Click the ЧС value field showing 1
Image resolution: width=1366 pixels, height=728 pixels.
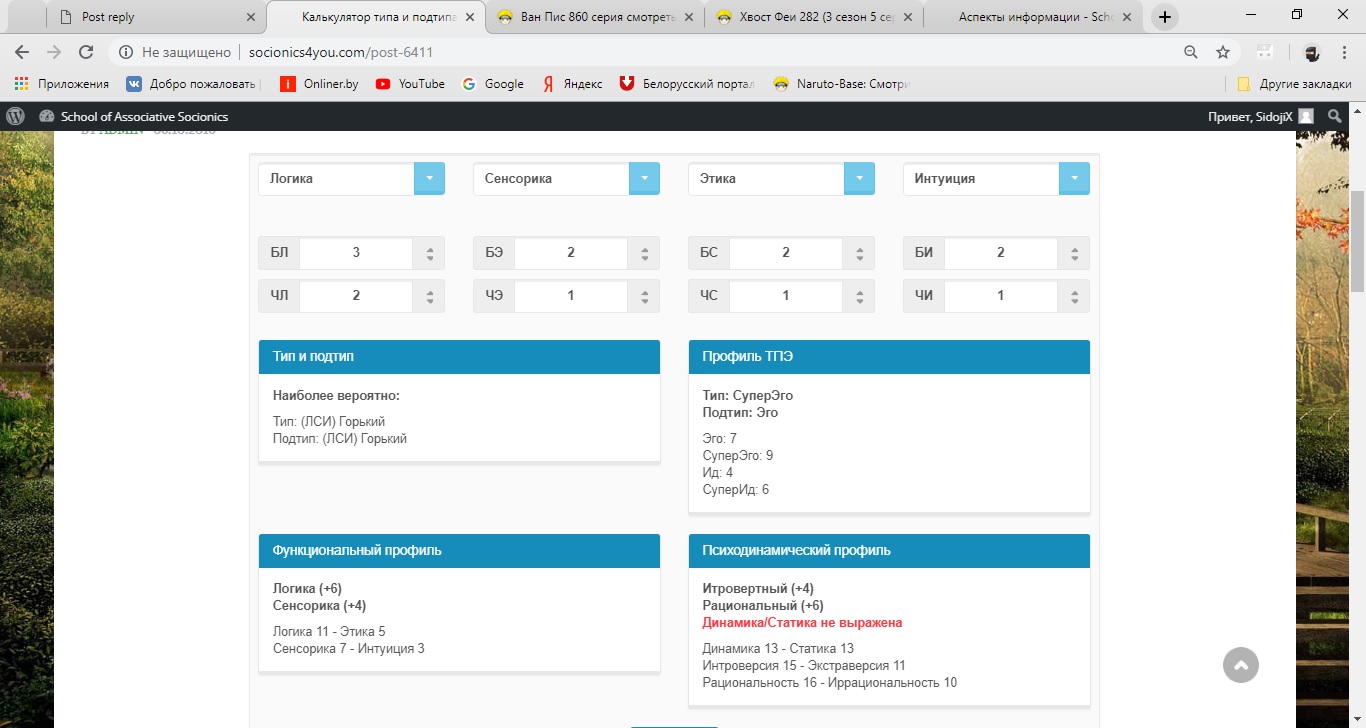(x=786, y=296)
